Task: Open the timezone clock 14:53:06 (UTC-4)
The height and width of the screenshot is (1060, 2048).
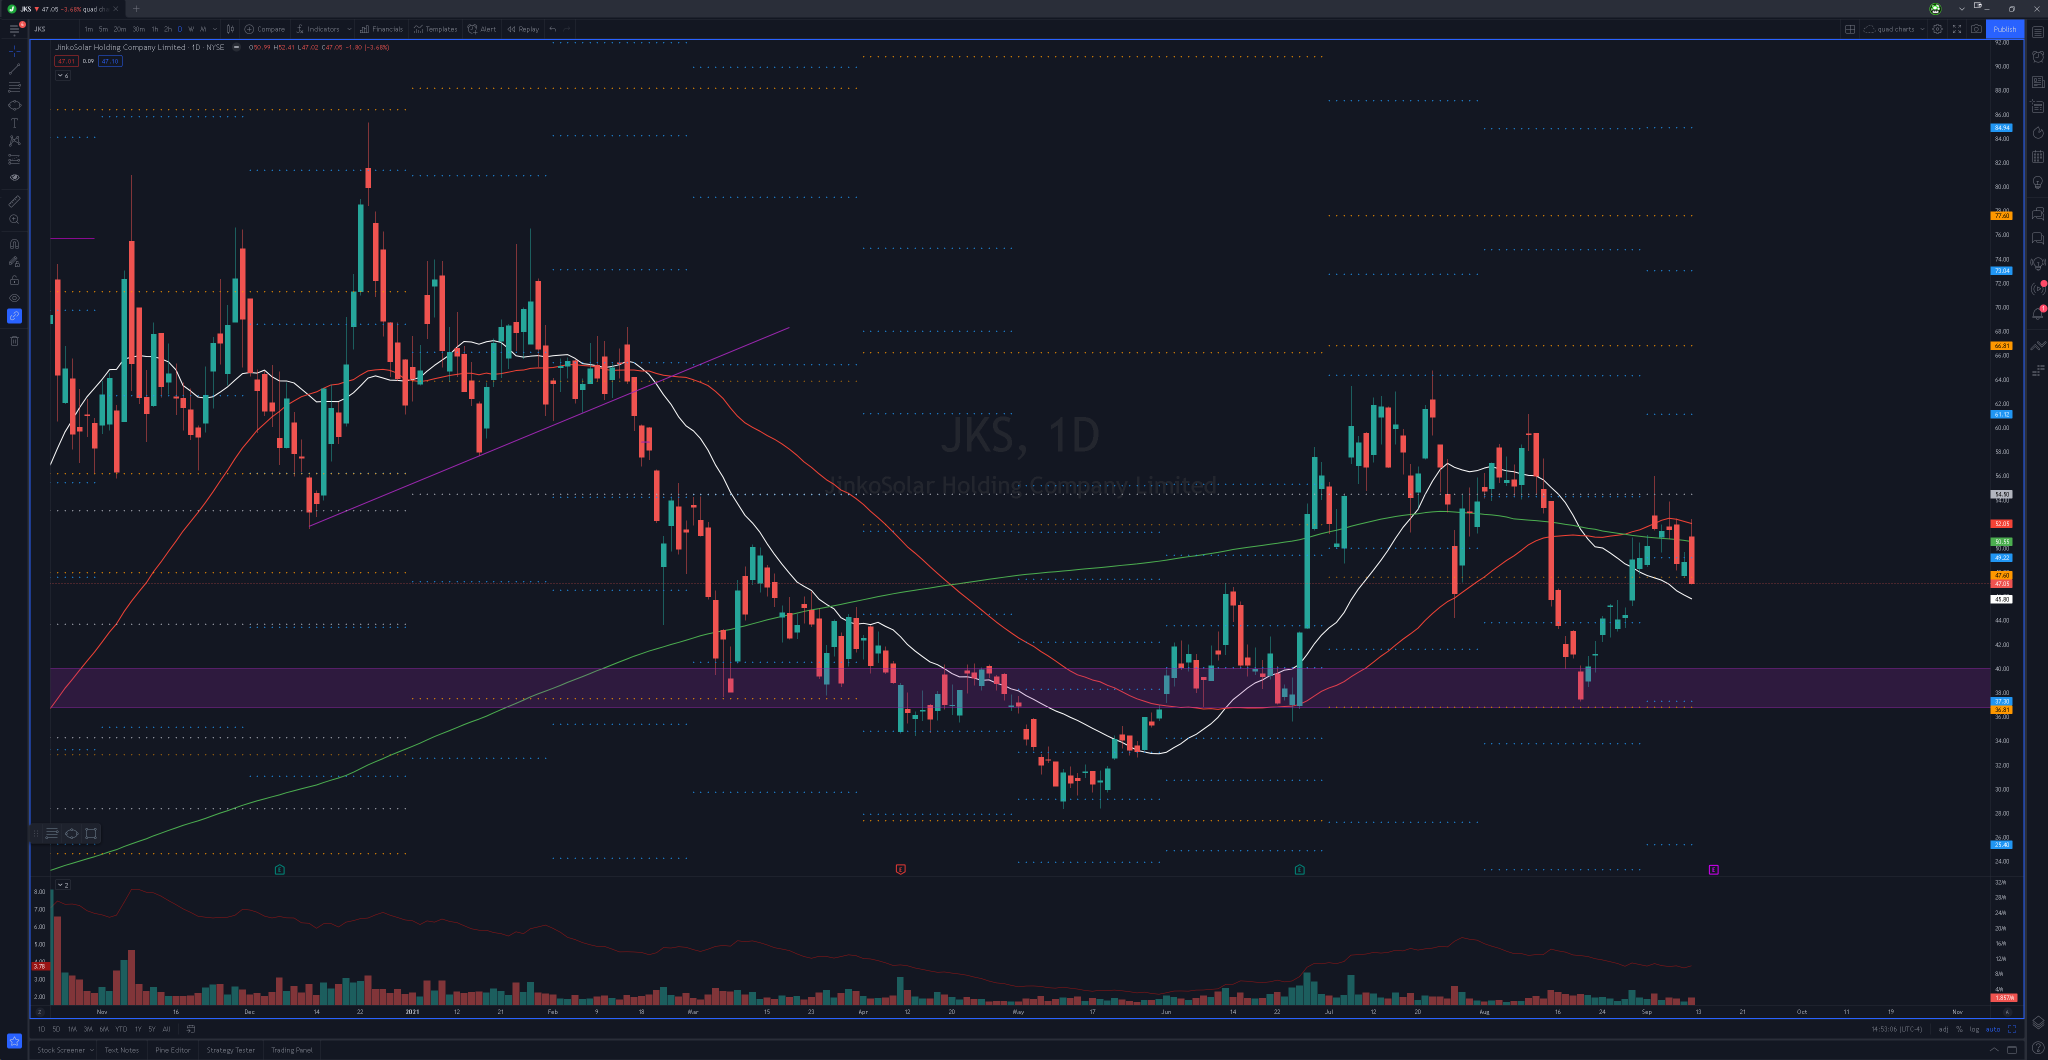Action: [1897, 1029]
